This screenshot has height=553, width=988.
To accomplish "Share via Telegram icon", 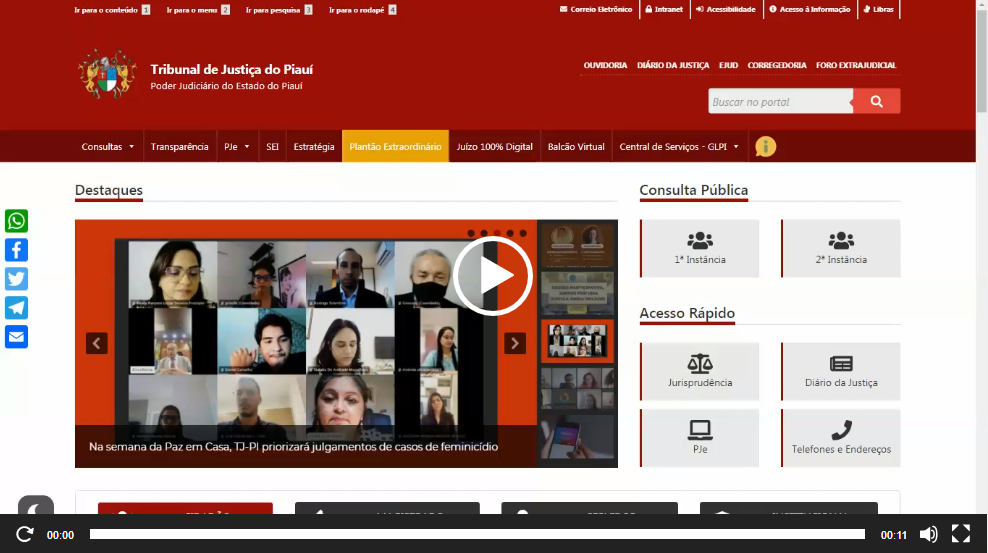I will tap(16, 308).
